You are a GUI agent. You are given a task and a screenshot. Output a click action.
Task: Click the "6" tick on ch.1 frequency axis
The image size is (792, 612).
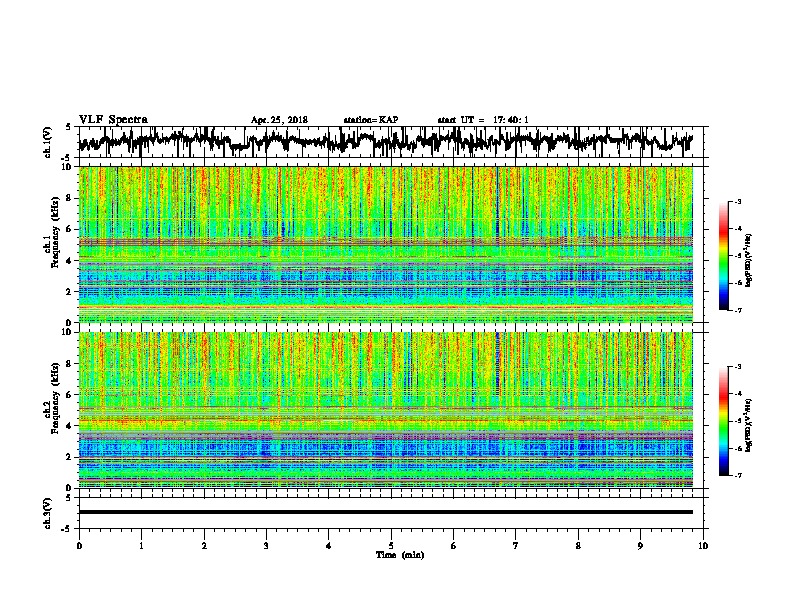[70, 229]
